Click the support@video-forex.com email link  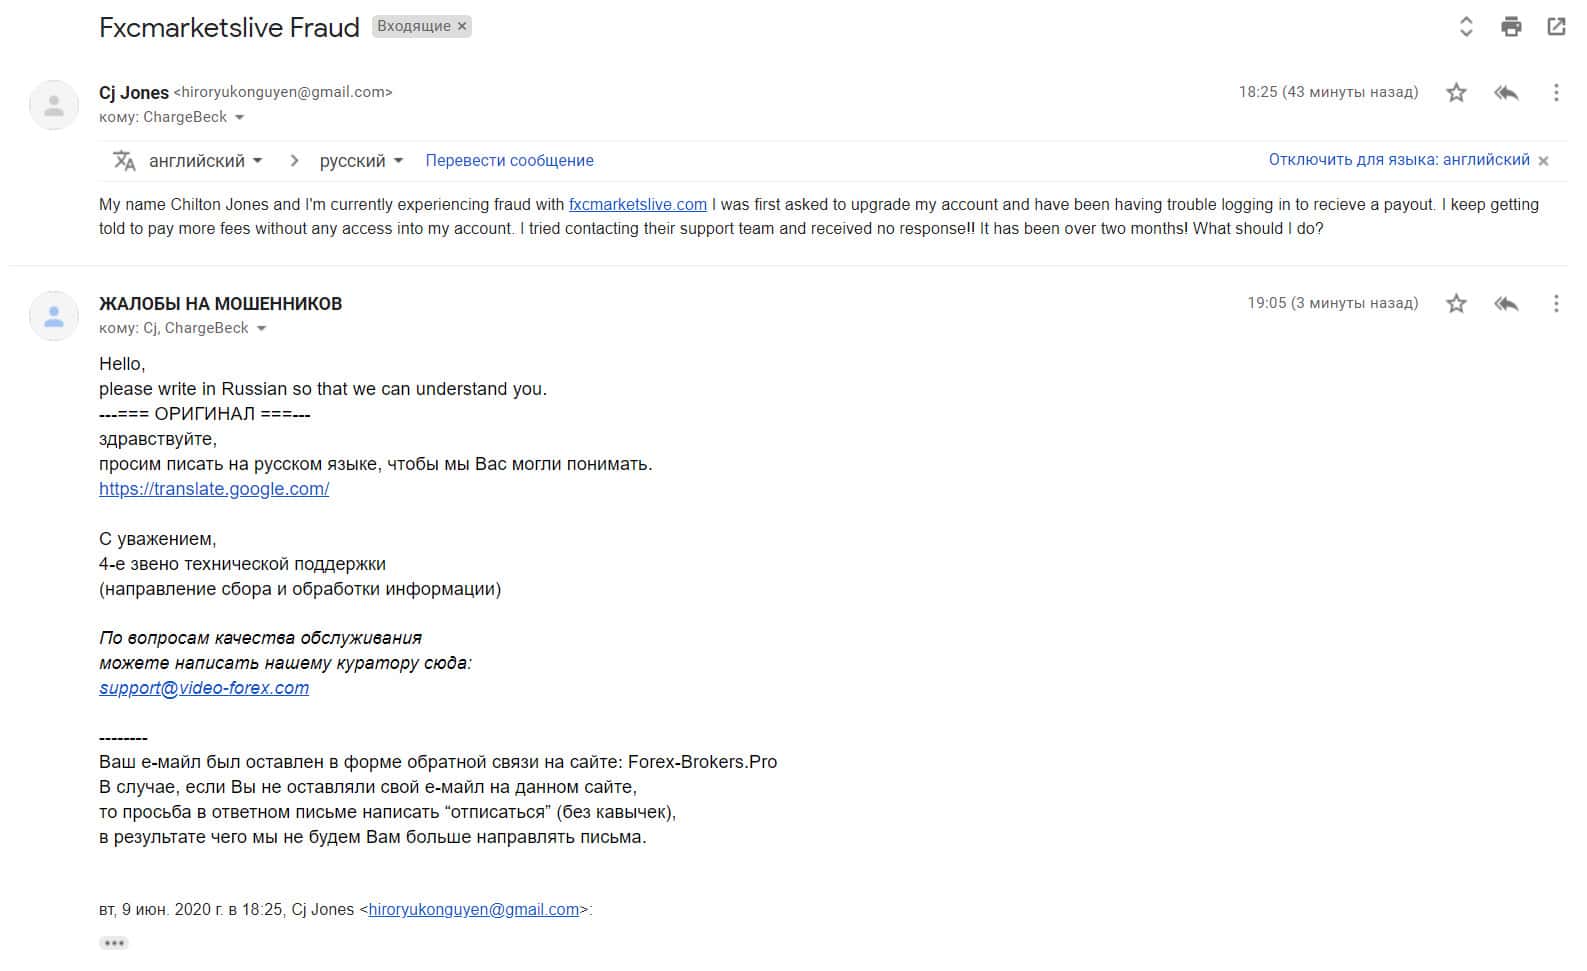[x=204, y=688]
